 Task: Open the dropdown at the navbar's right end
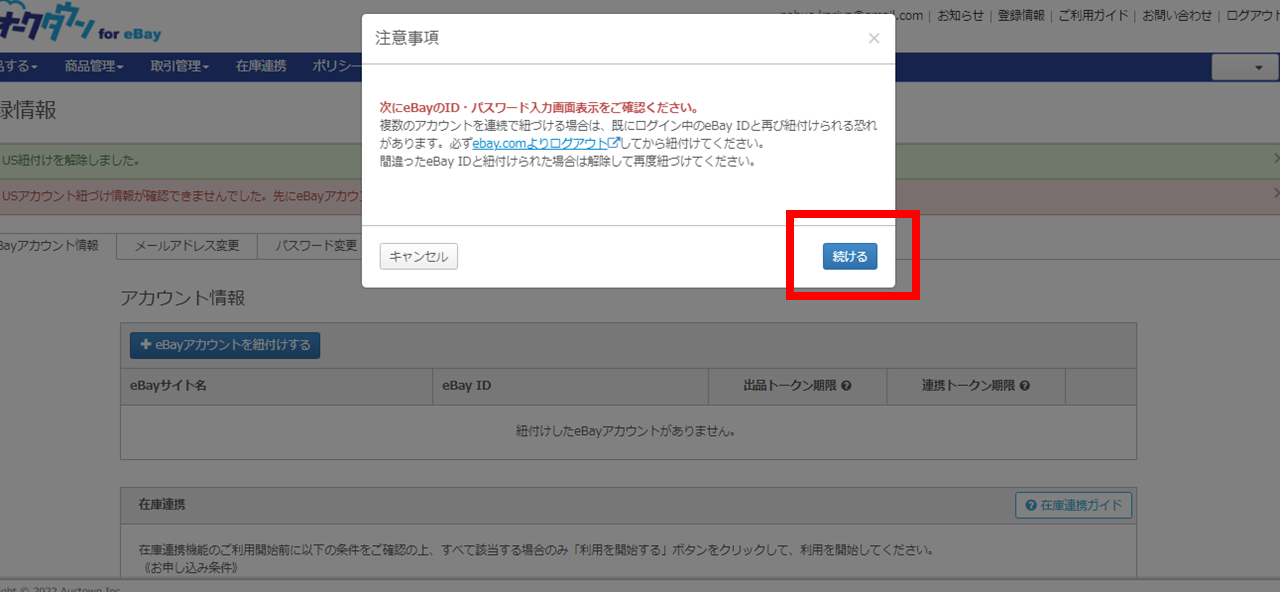[1245, 67]
